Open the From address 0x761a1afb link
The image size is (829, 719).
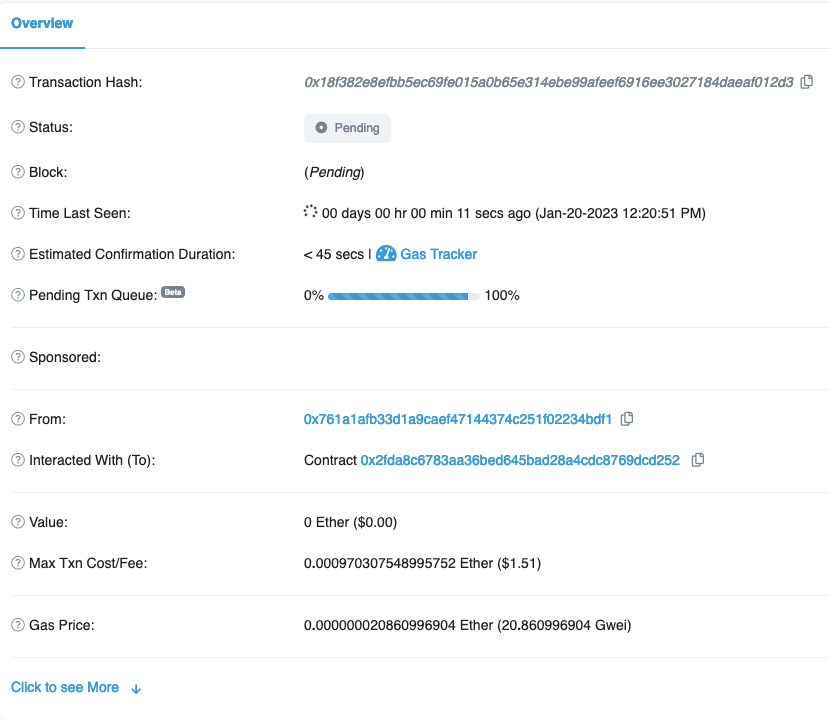coord(457,419)
